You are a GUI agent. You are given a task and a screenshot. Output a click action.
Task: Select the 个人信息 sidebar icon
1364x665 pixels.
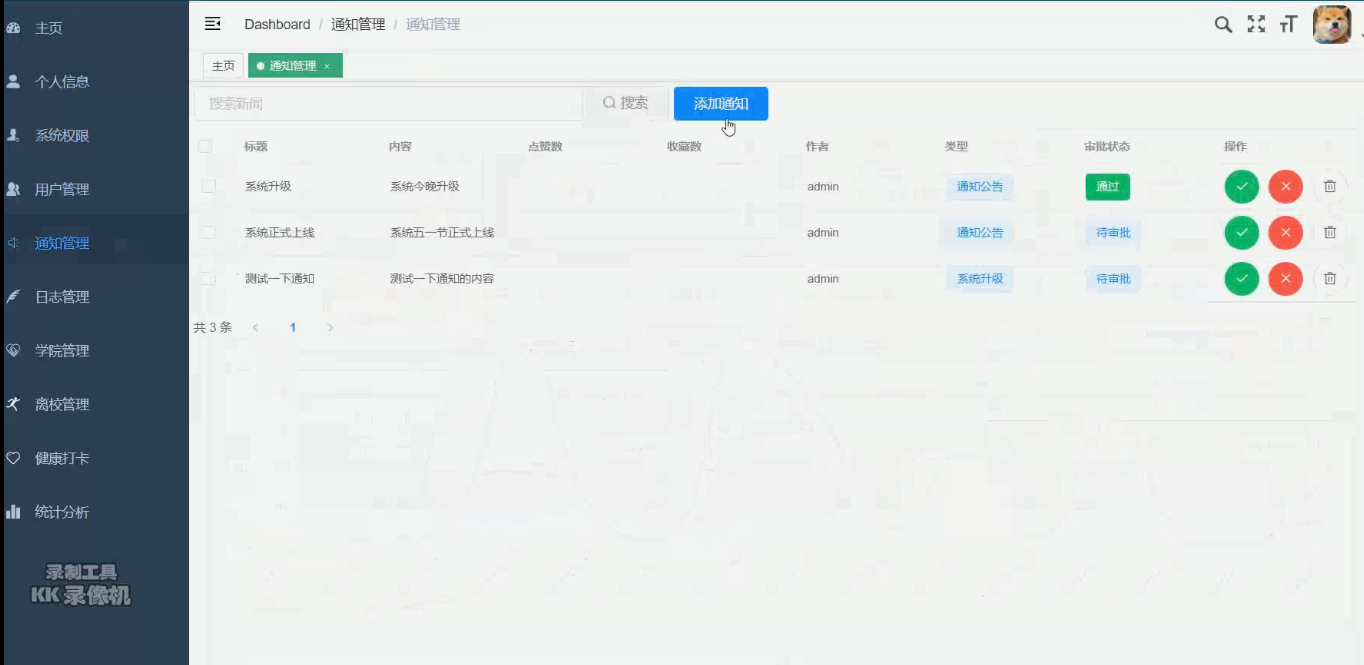12,81
